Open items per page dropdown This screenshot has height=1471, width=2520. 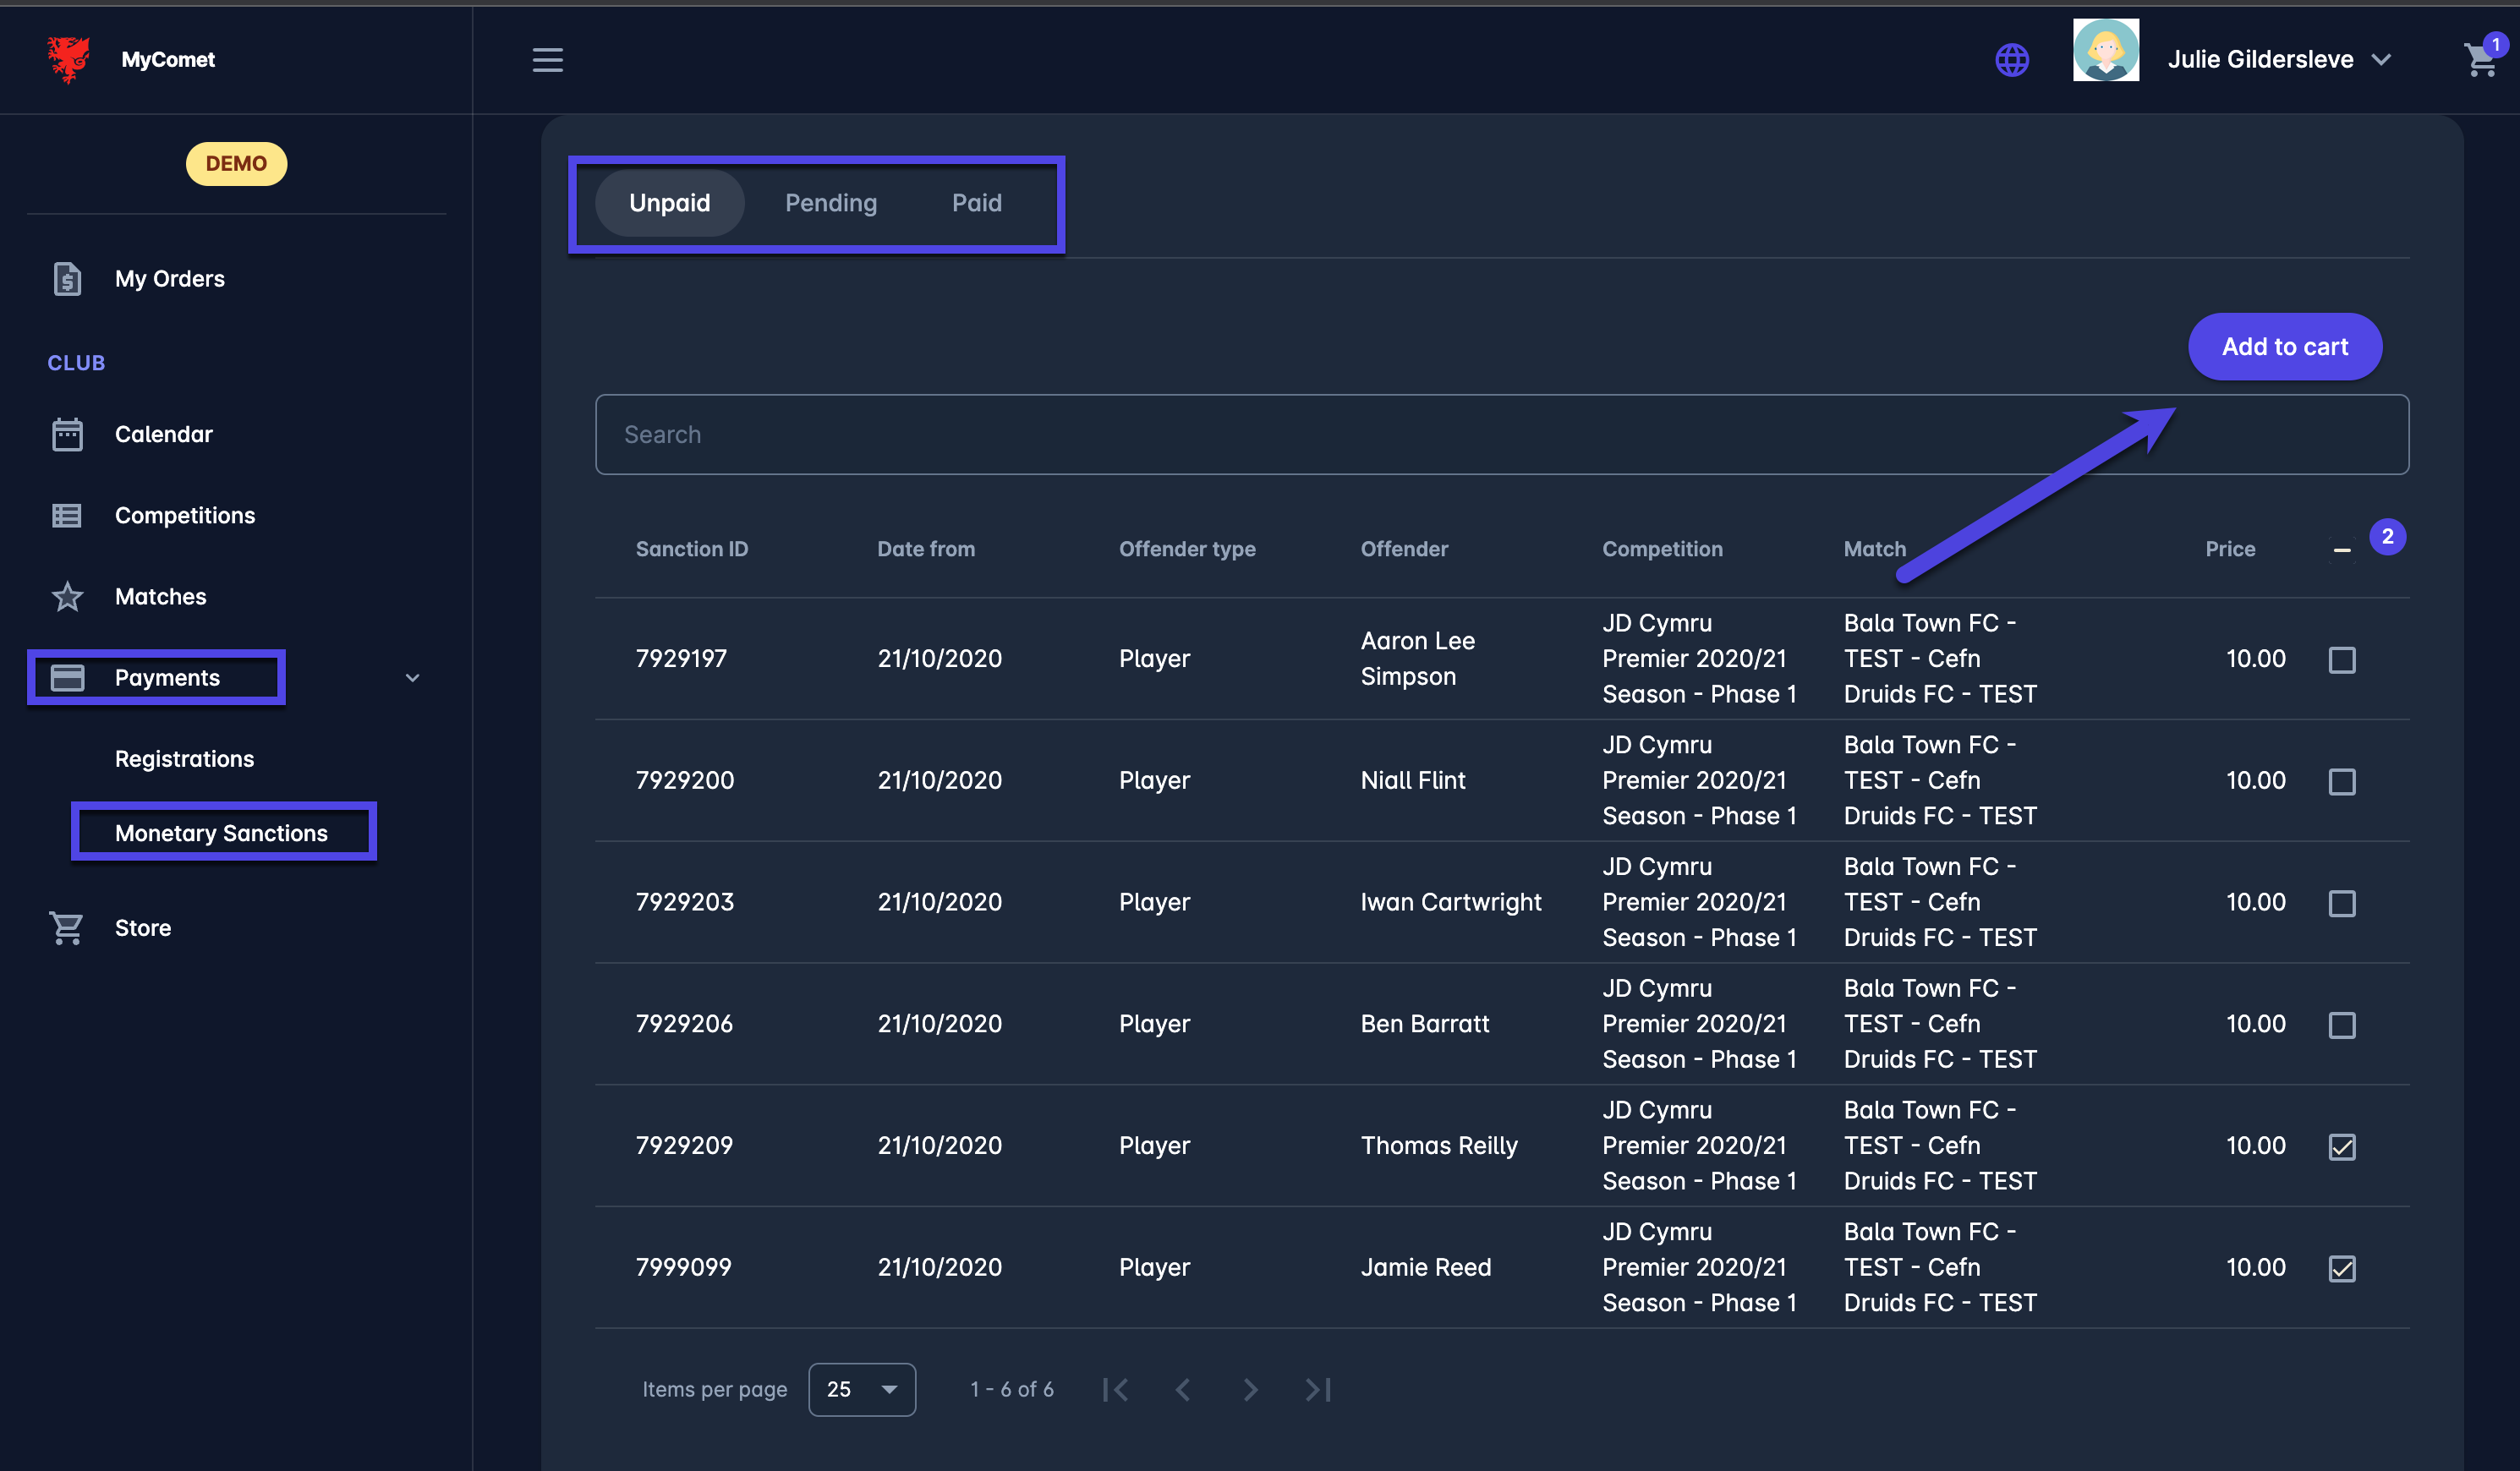click(861, 1390)
